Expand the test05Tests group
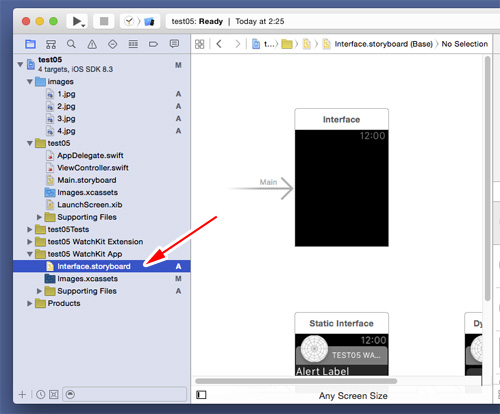500x414 pixels. coord(30,230)
